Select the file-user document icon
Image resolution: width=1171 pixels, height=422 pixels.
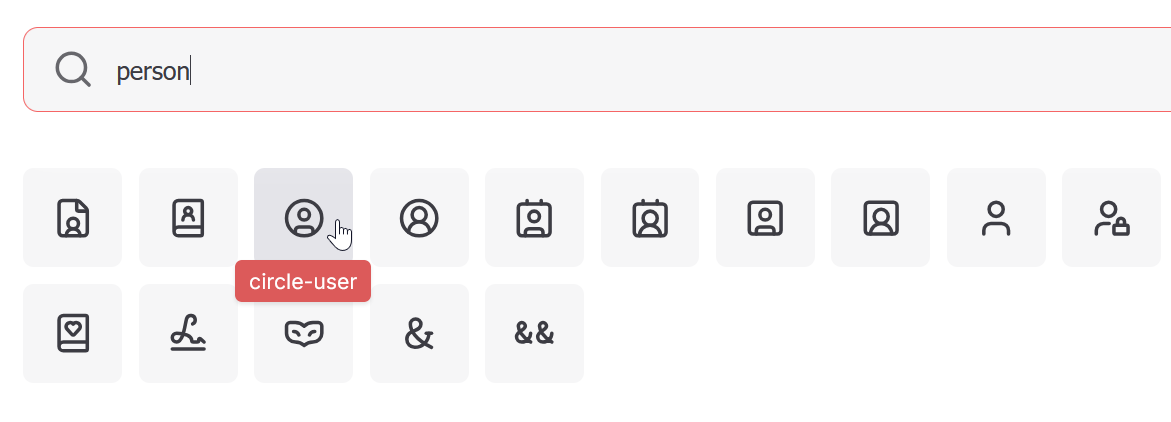point(72,217)
